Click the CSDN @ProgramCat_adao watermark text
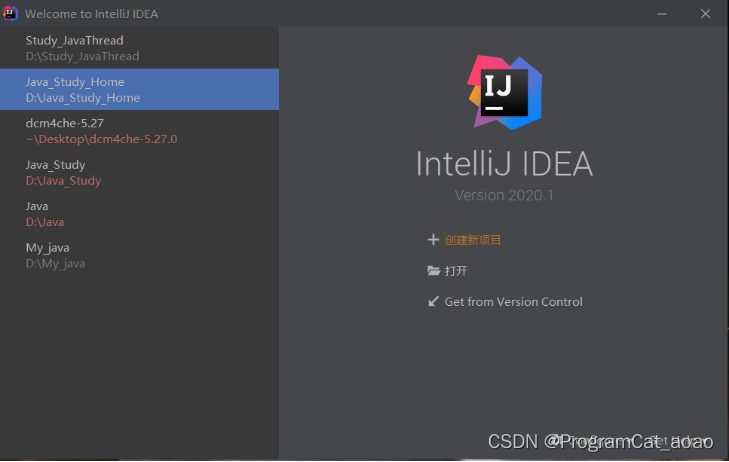 click(600, 442)
